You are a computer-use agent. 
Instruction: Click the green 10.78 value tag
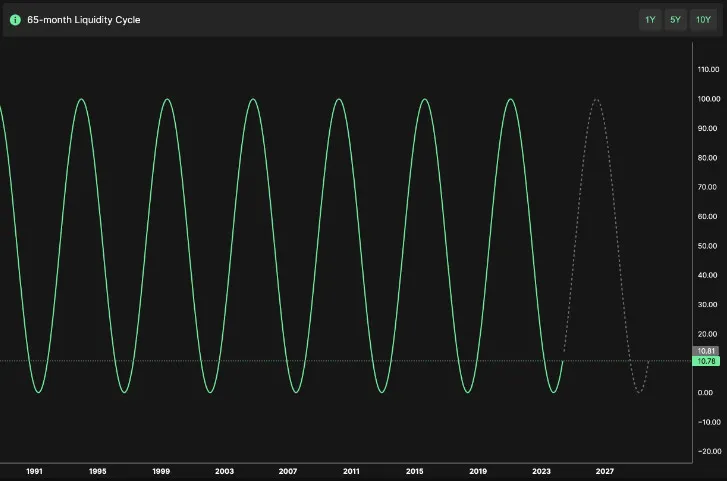(705, 361)
